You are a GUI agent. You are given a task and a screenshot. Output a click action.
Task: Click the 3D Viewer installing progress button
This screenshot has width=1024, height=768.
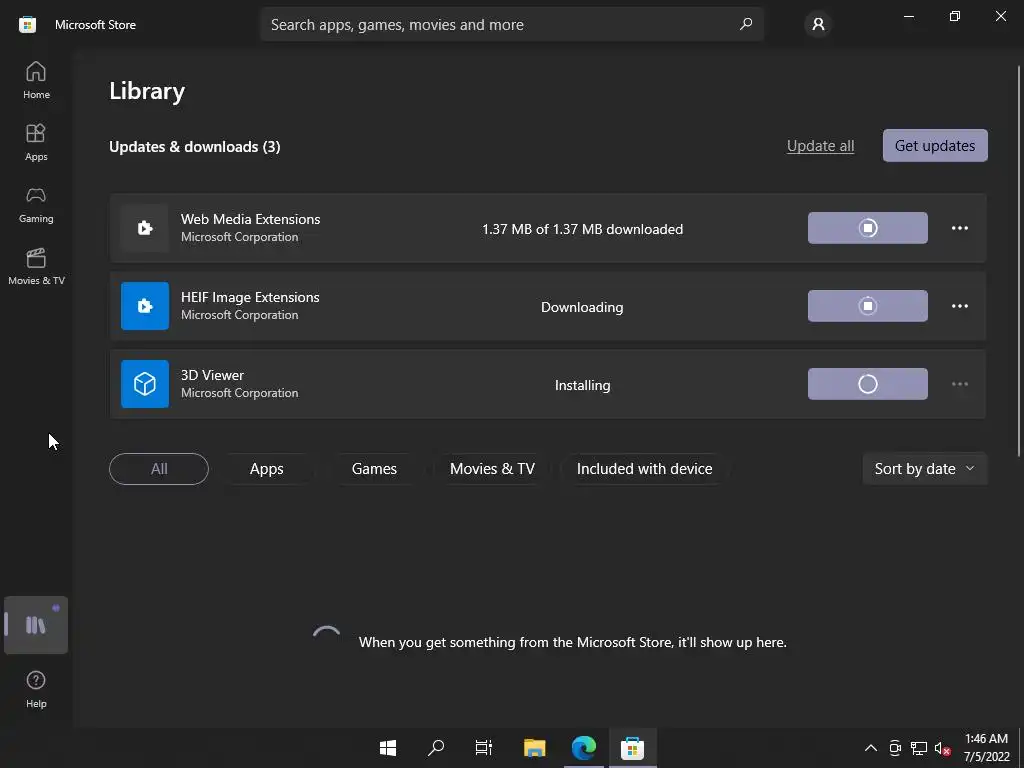[x=867, y=384]
